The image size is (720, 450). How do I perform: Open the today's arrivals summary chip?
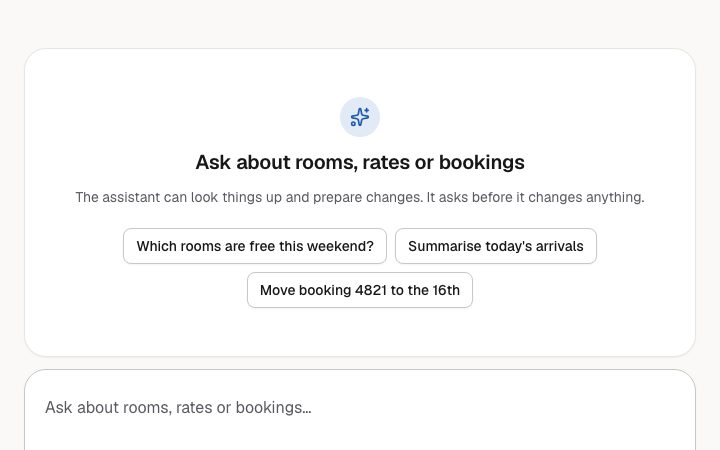[x=496, y=246]
